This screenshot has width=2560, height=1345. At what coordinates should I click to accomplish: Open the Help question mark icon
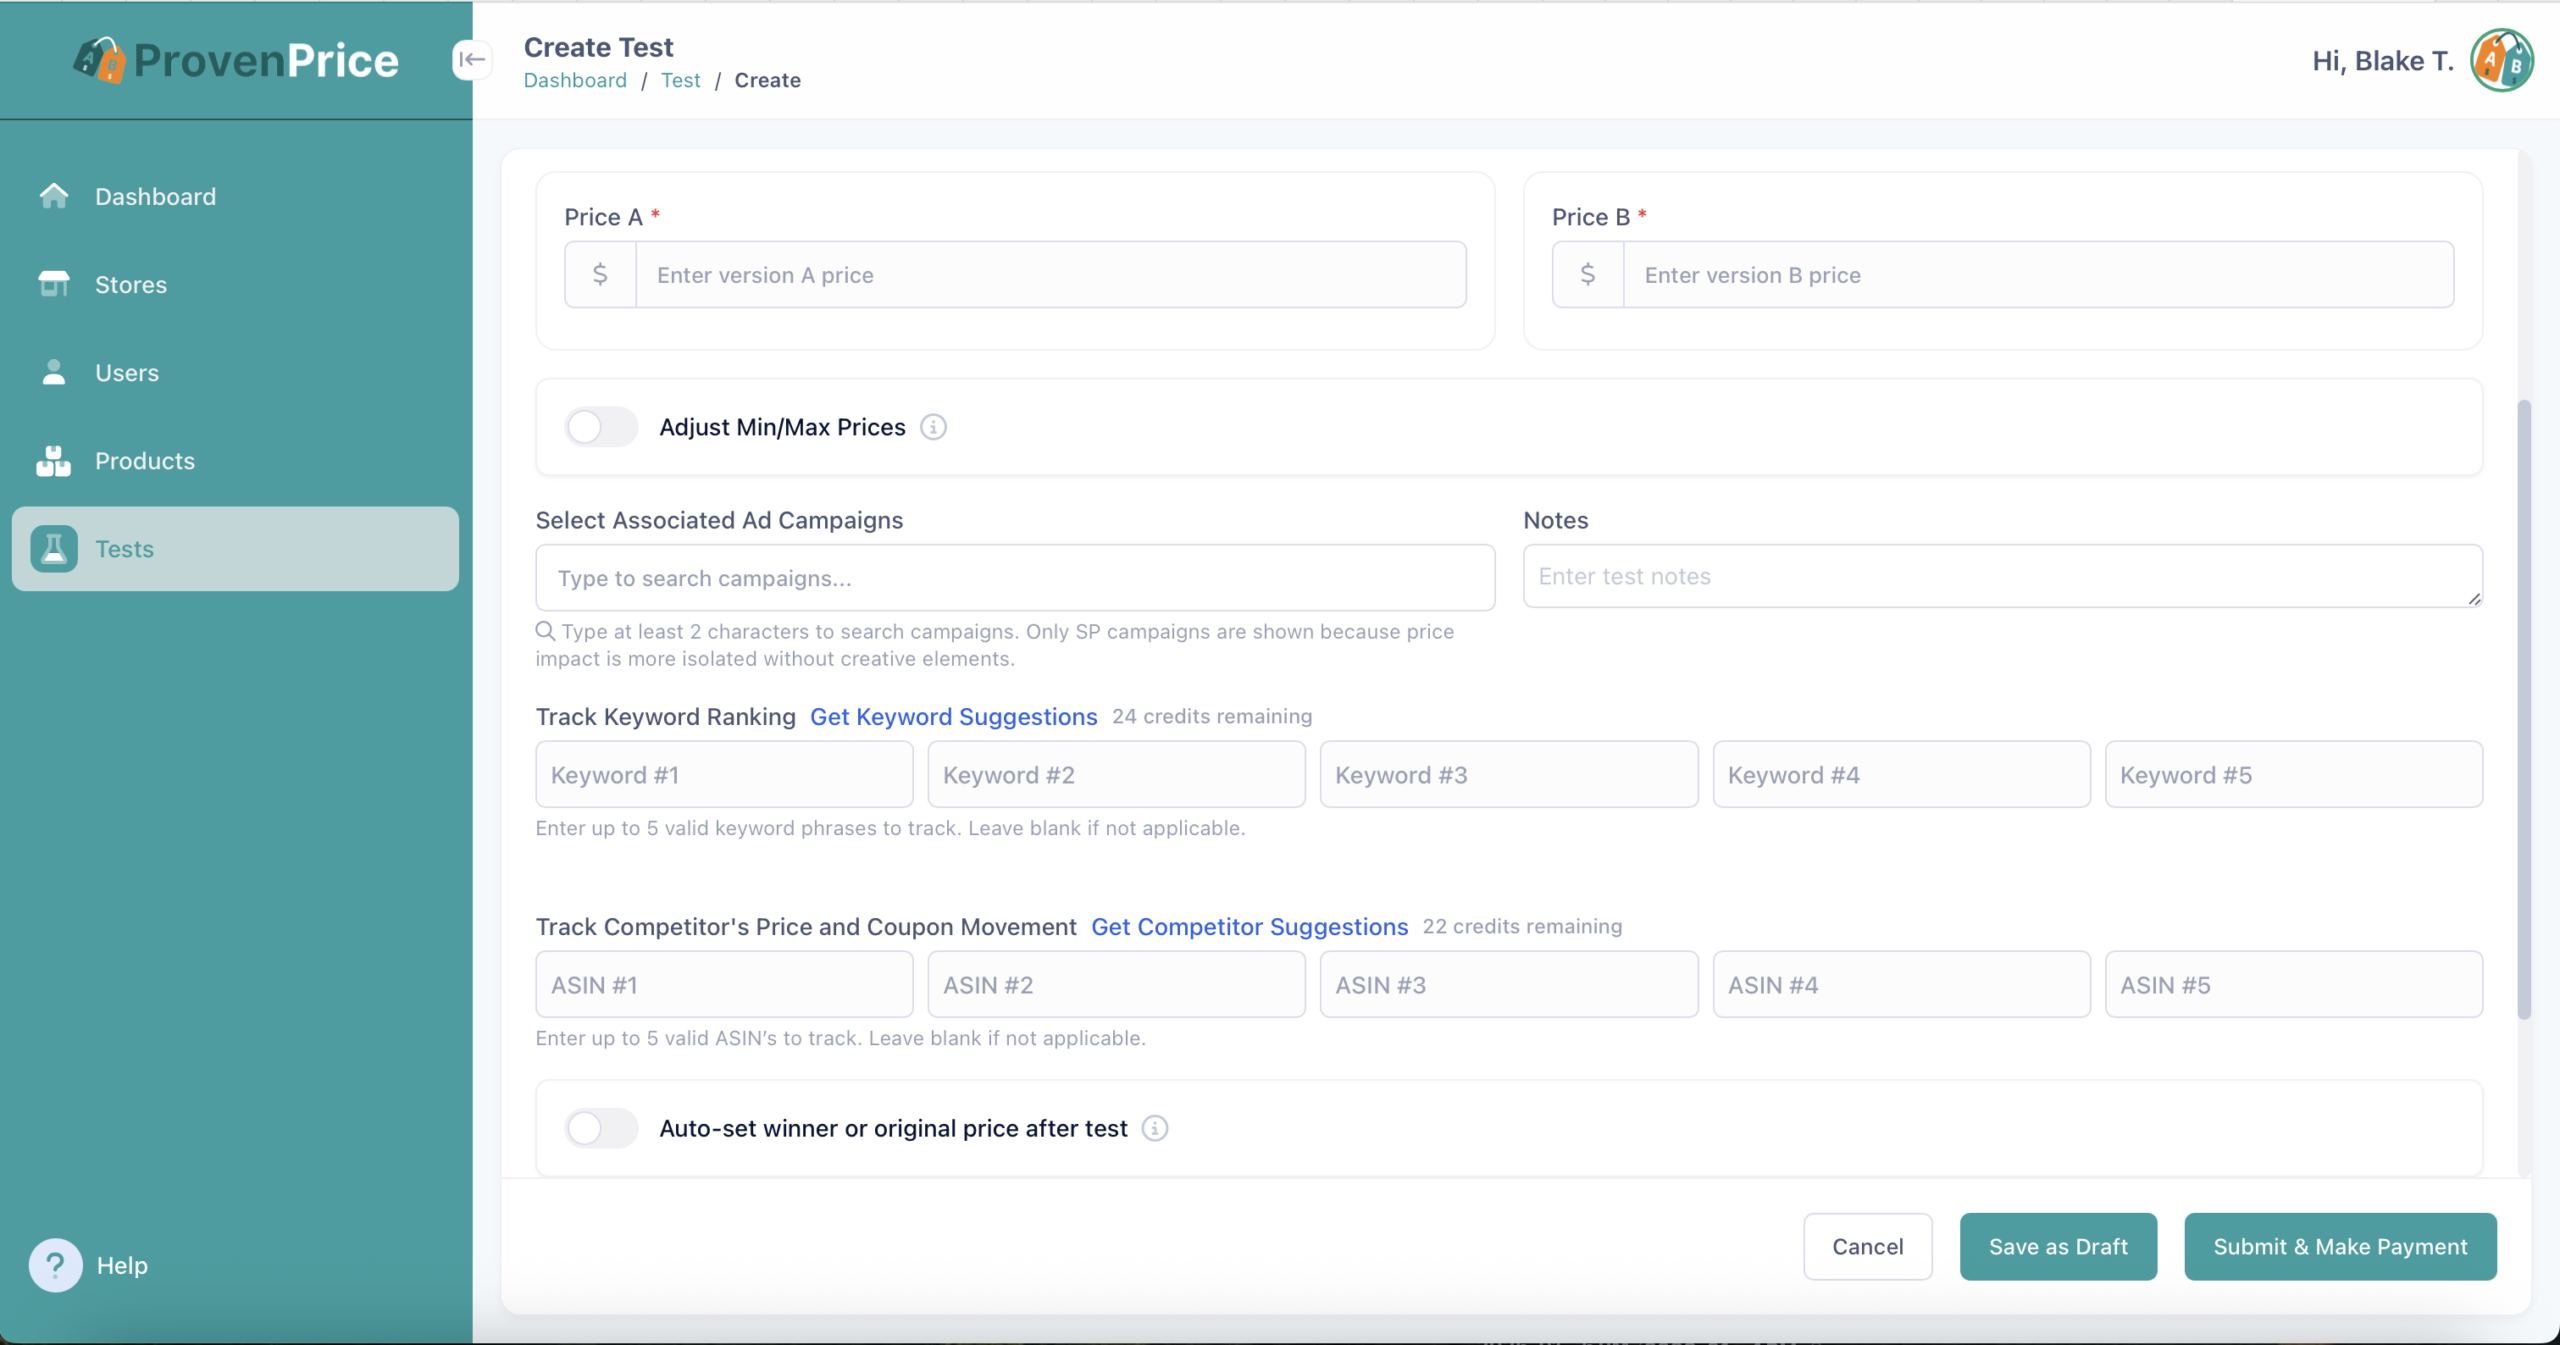point(55,1265)
